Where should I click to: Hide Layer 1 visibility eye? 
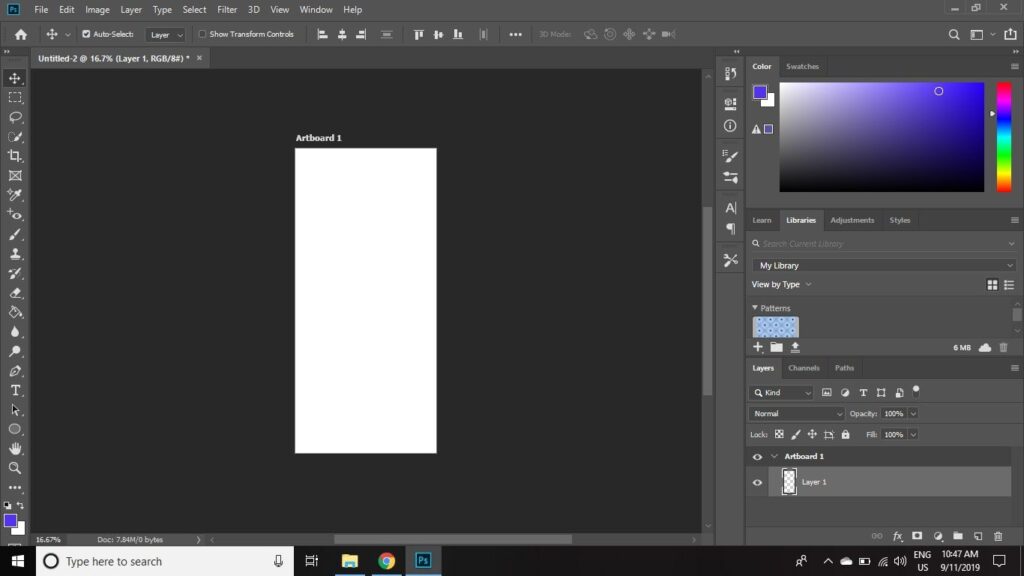pyautogui.click(x=758, y=483)
